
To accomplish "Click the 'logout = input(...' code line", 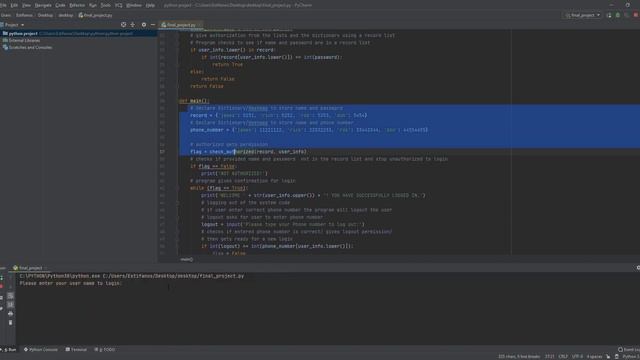I will tap(282, 224).
